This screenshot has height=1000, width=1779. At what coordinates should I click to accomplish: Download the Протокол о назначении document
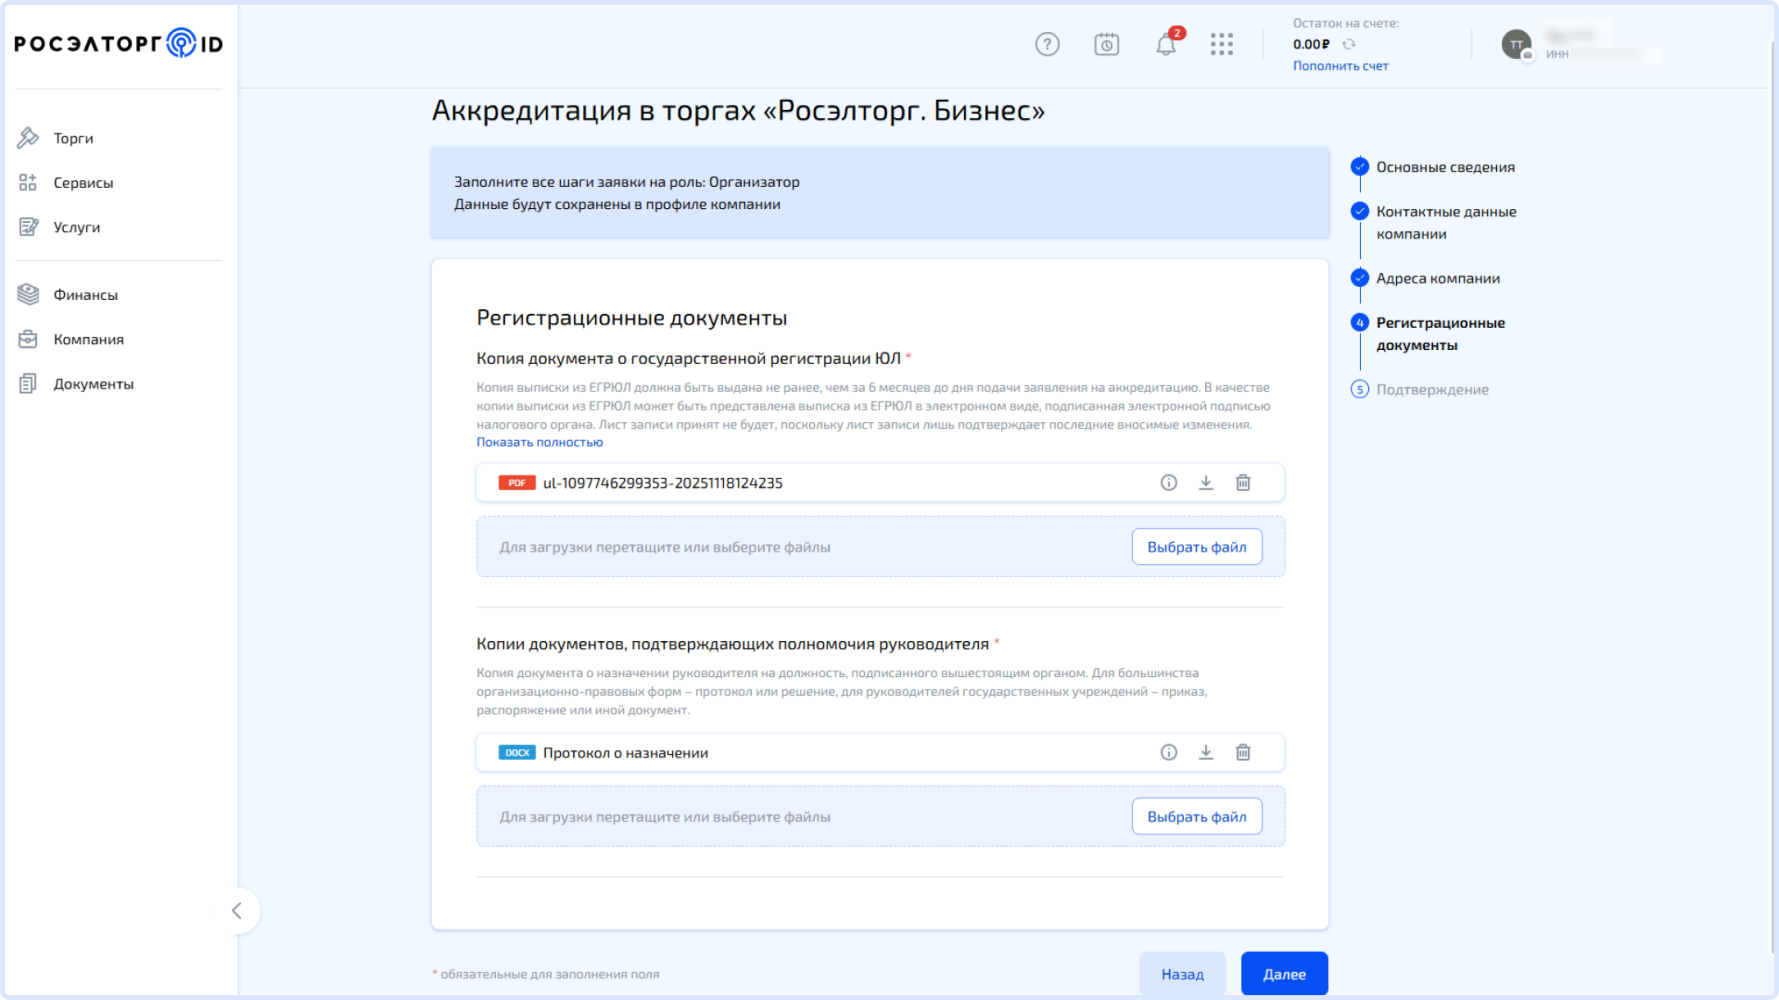tap(1206, 753)
